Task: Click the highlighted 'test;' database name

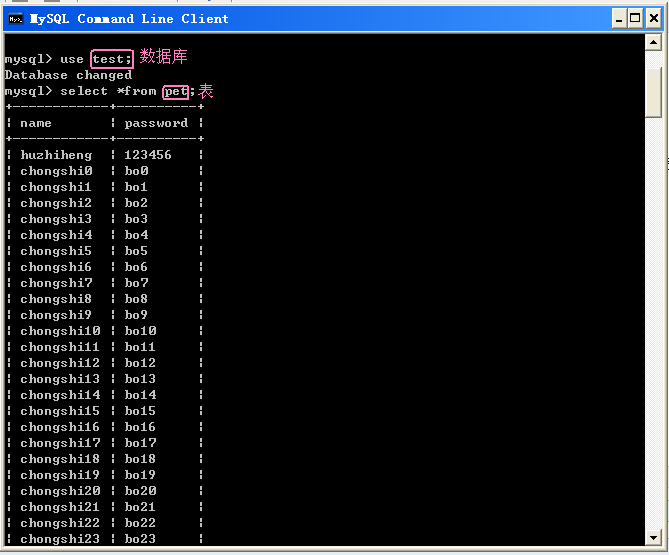Action: (x=111, y=59)
